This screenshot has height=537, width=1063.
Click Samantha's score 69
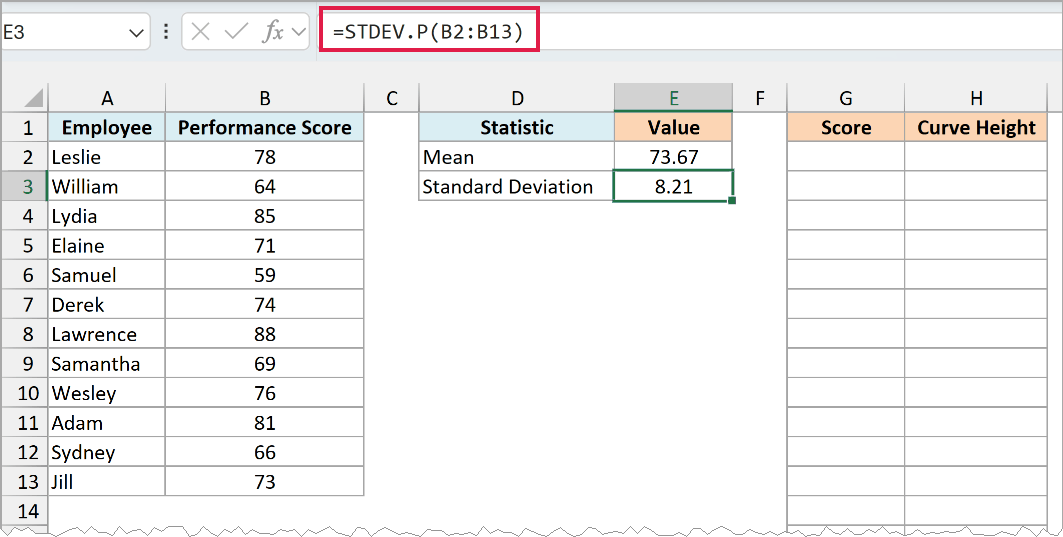[x=264, y=363]
